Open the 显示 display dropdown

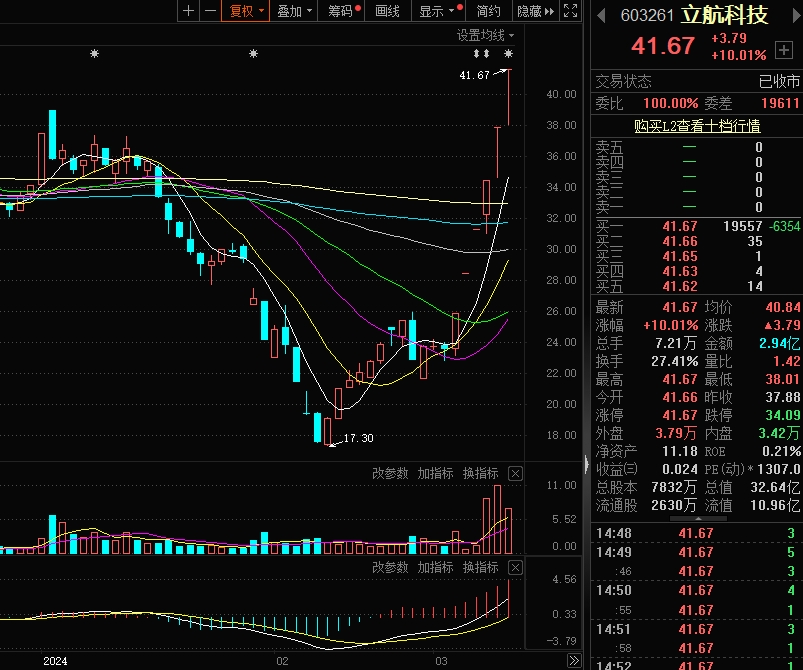point(440,11)
